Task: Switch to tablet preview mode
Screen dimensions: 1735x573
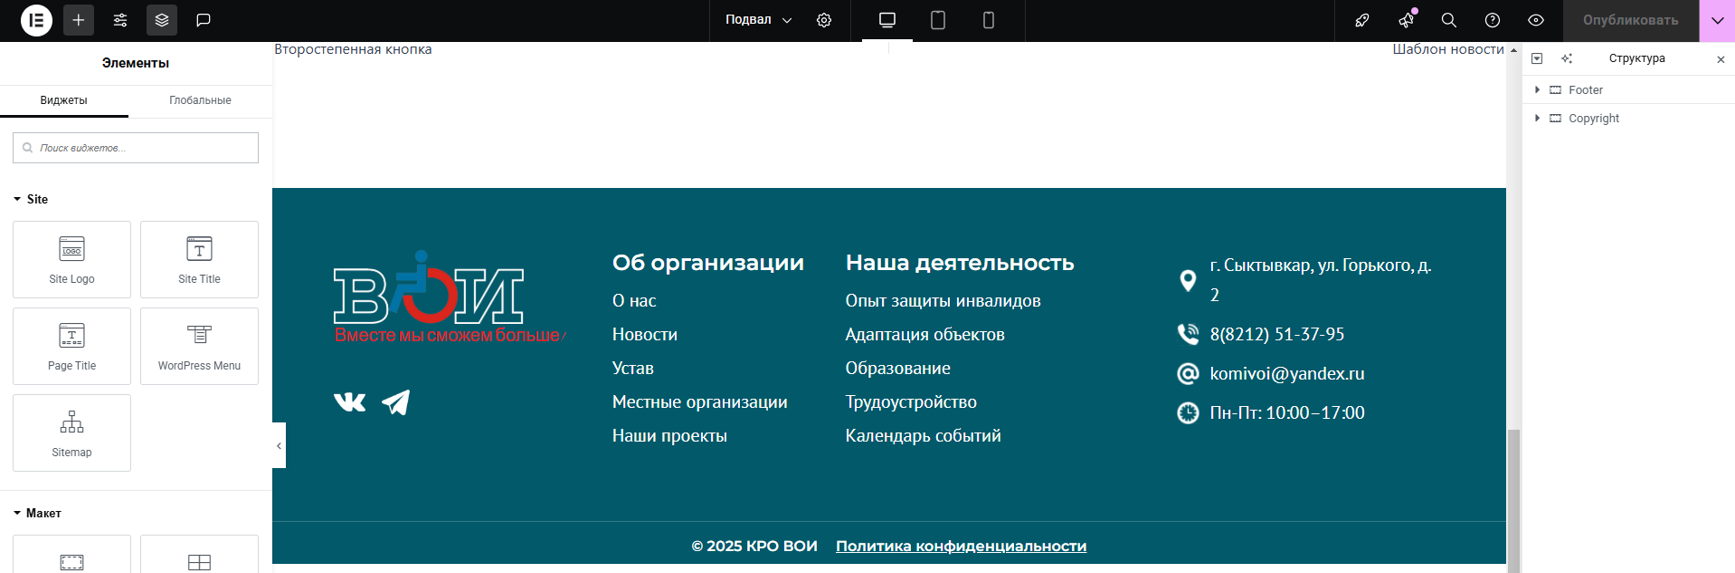Action: tap(938, 20)
